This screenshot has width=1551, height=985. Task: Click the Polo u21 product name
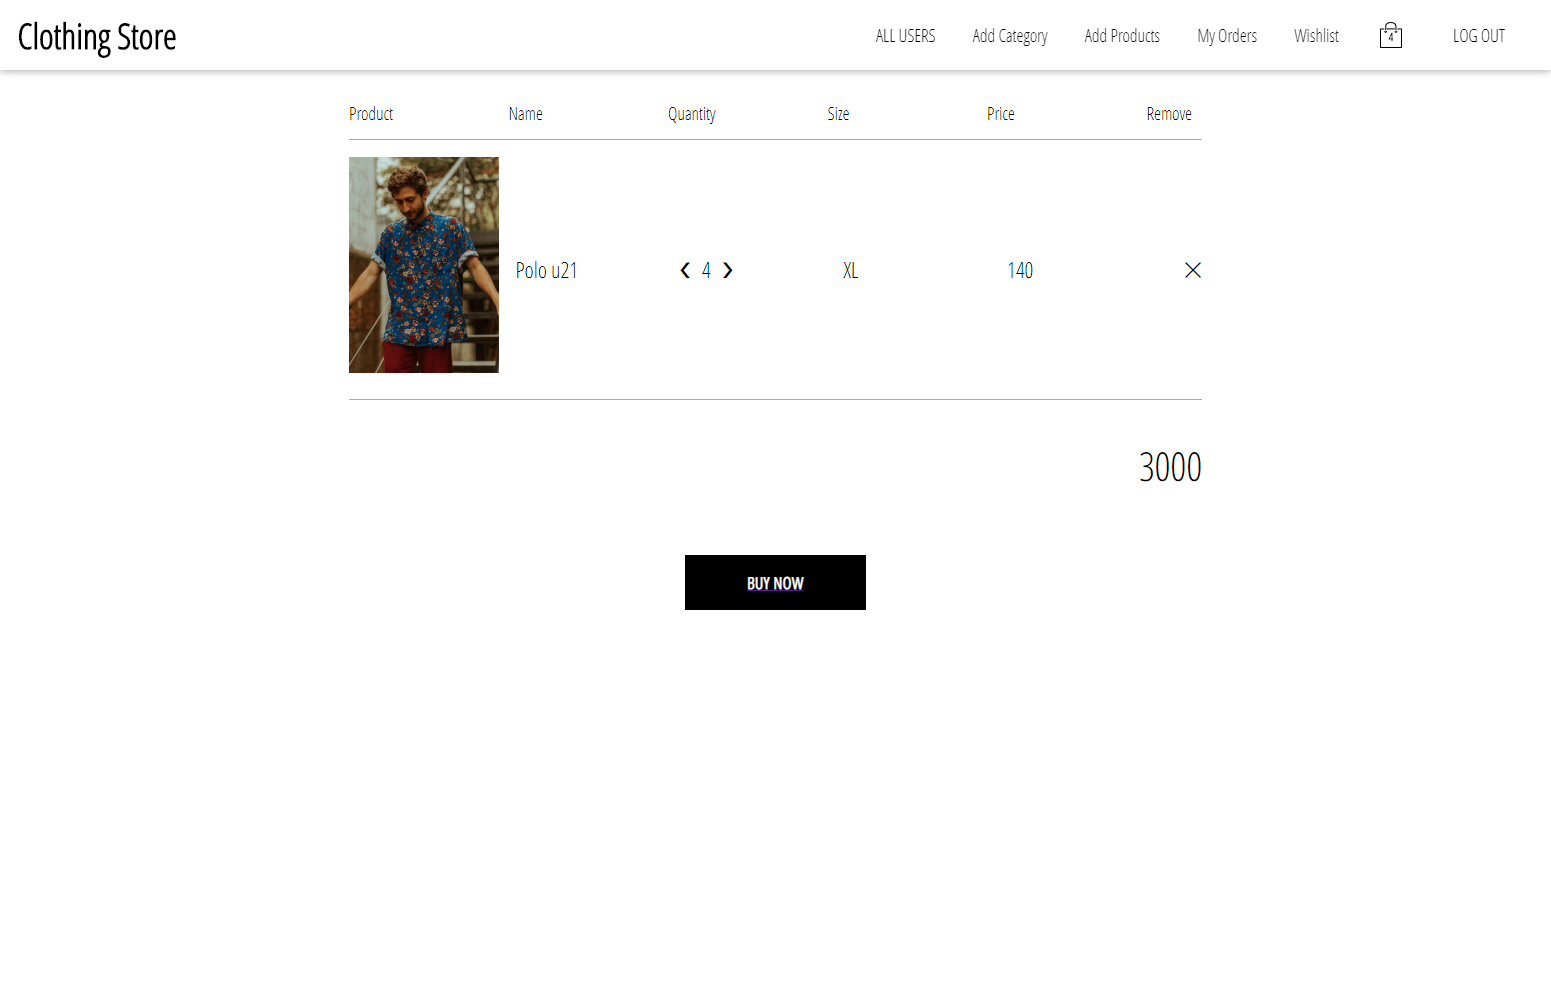tap(546, 270)
